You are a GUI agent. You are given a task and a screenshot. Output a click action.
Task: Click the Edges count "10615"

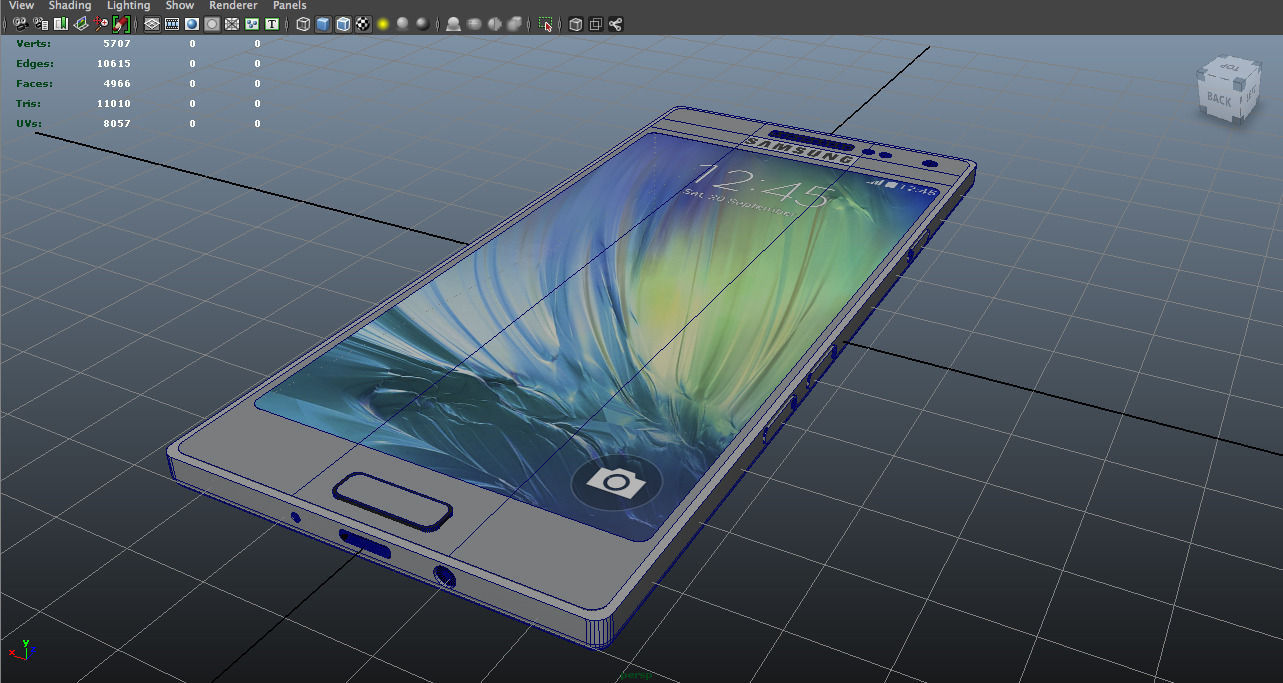114,64
